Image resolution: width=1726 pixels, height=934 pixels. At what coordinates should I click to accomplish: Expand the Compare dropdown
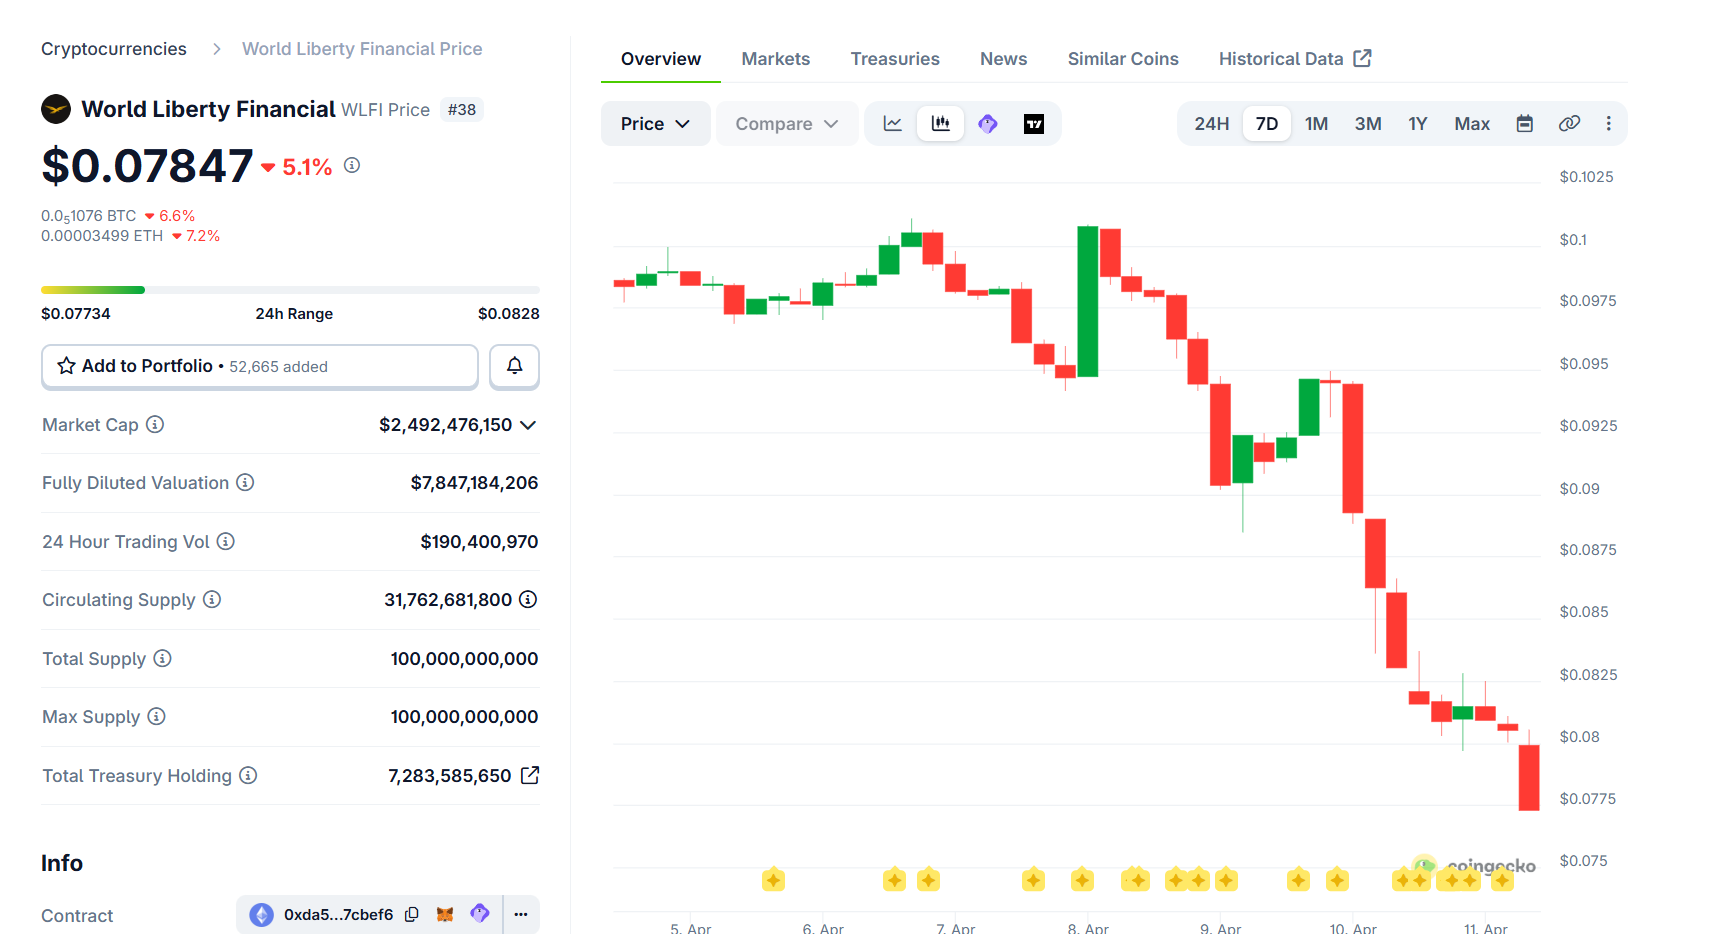click(x=786, y=124)
